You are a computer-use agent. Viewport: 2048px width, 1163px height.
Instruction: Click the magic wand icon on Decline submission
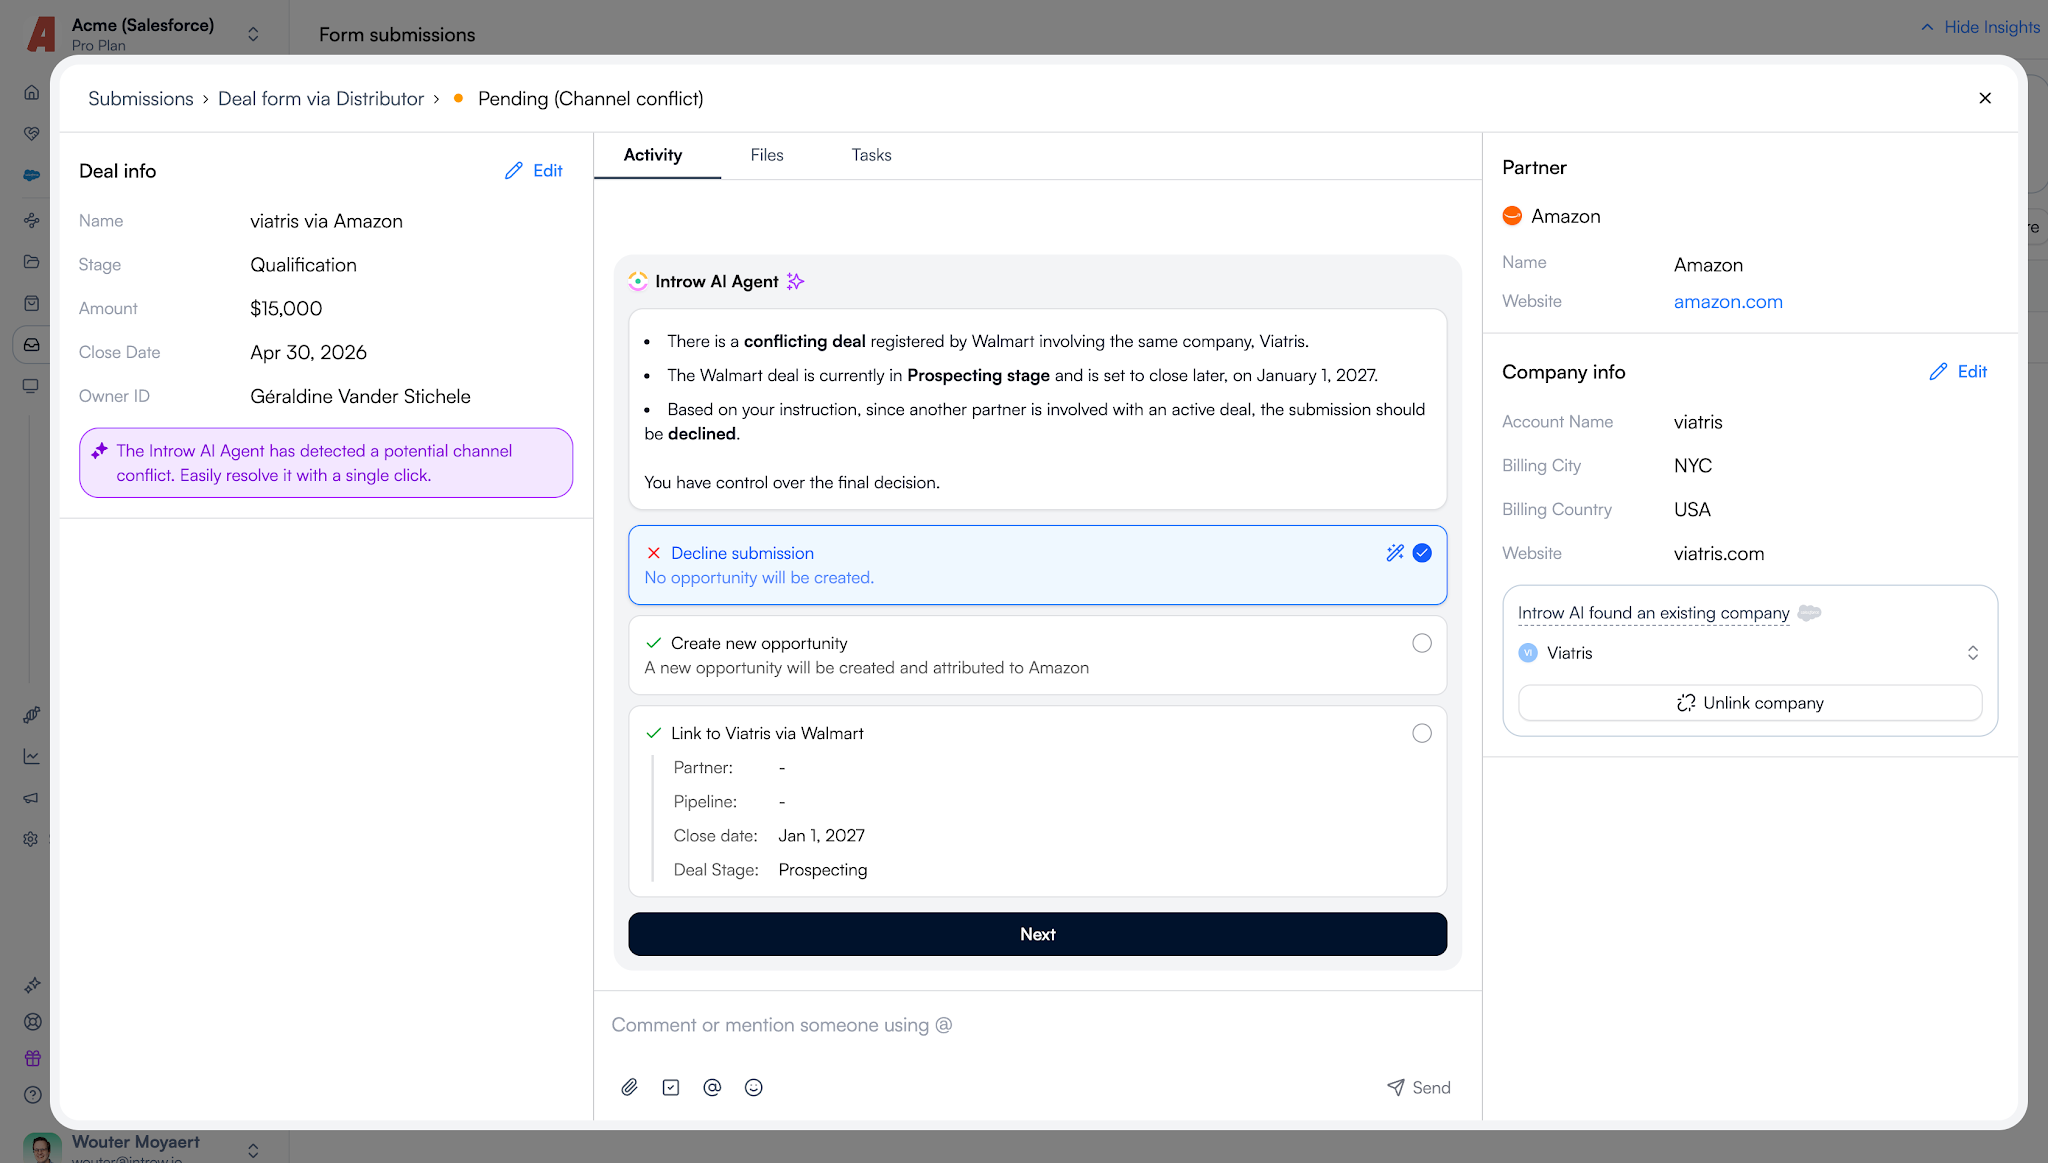(1395, 553)
